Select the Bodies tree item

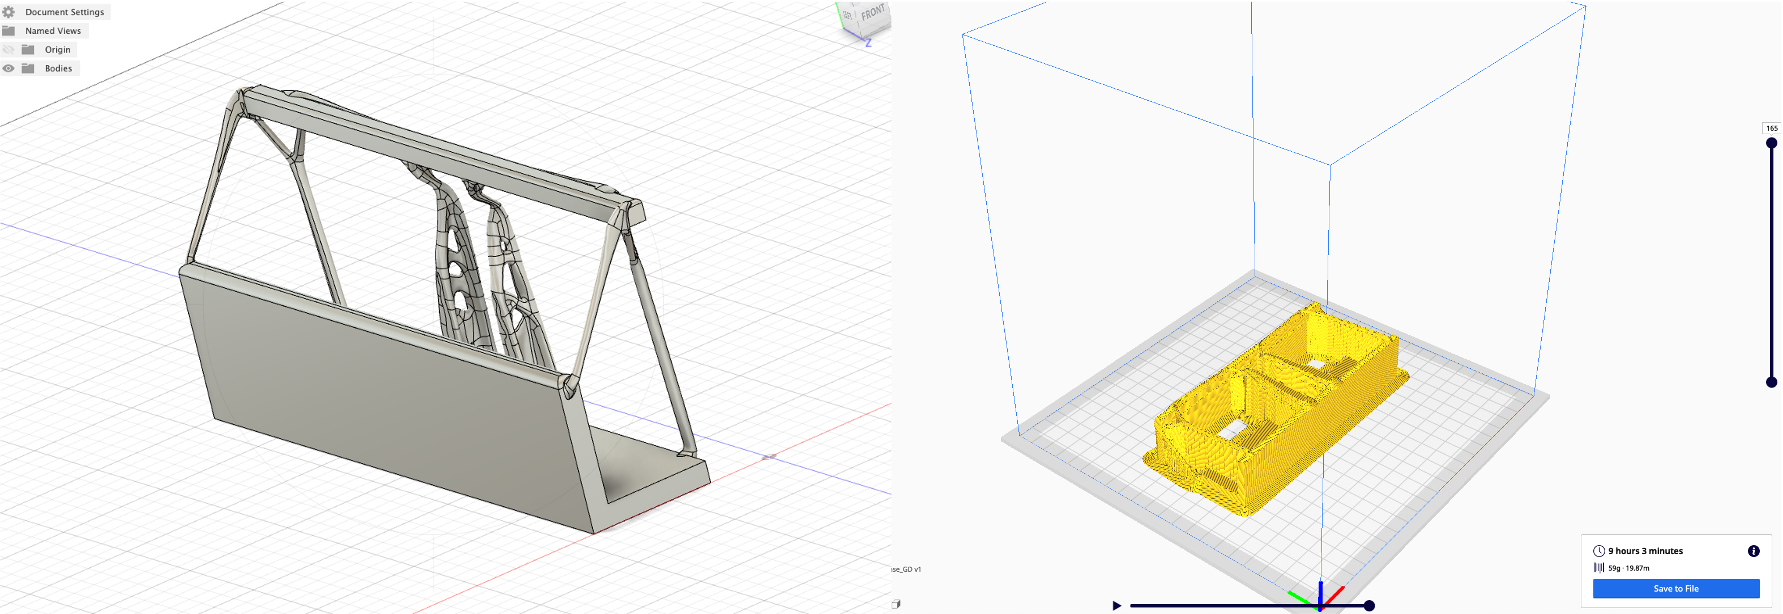pyautogui.click(x=58, y=68)
